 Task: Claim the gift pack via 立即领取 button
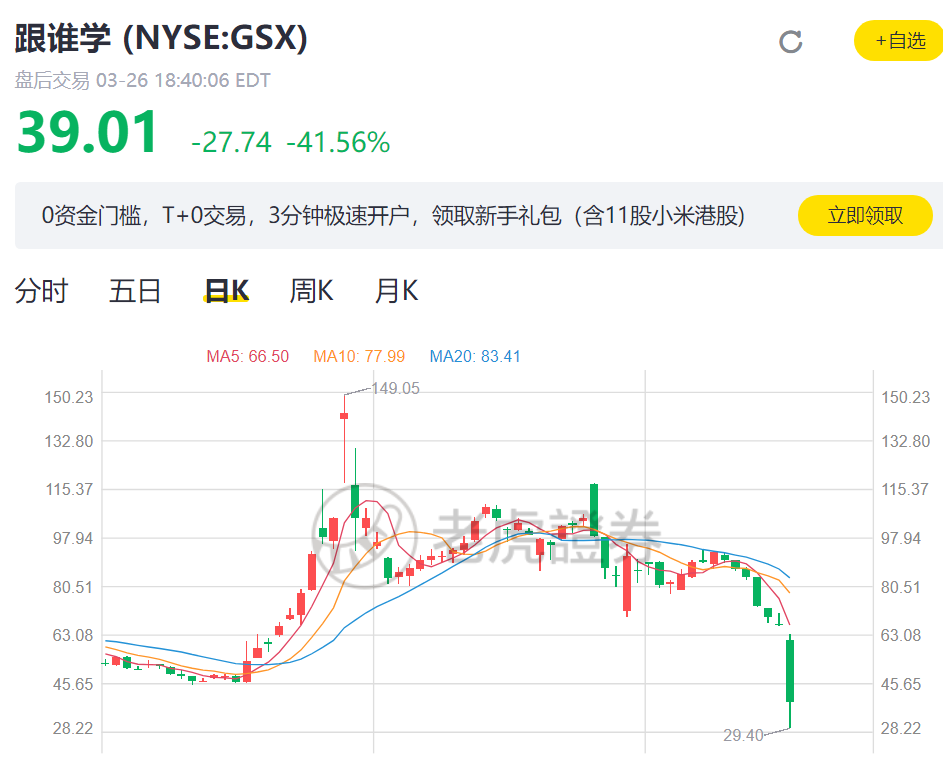coord(865,215)
